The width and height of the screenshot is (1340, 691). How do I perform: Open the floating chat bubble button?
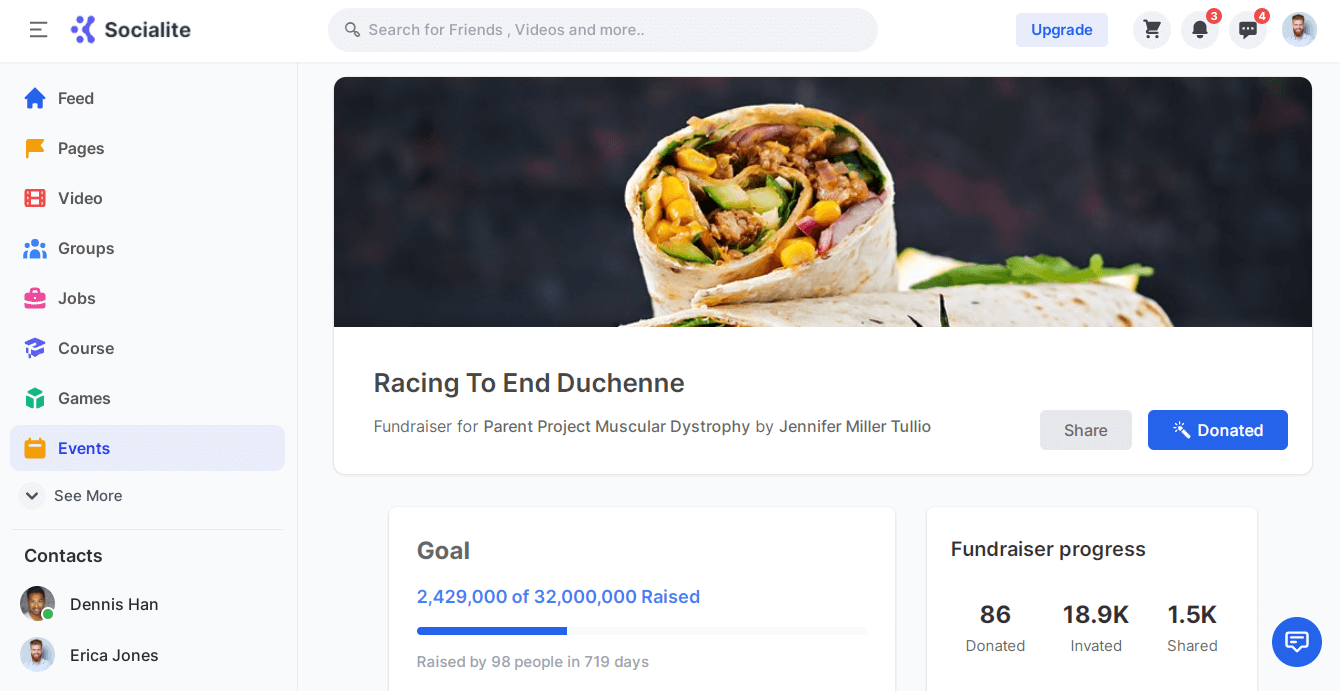click(1296, 641)
